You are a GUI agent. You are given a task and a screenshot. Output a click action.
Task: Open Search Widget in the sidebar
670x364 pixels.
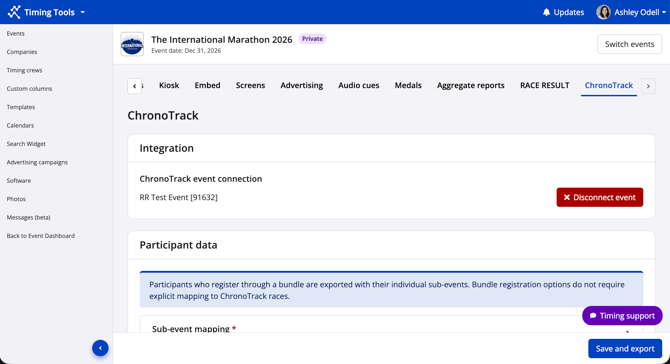(x=26, y=144)
